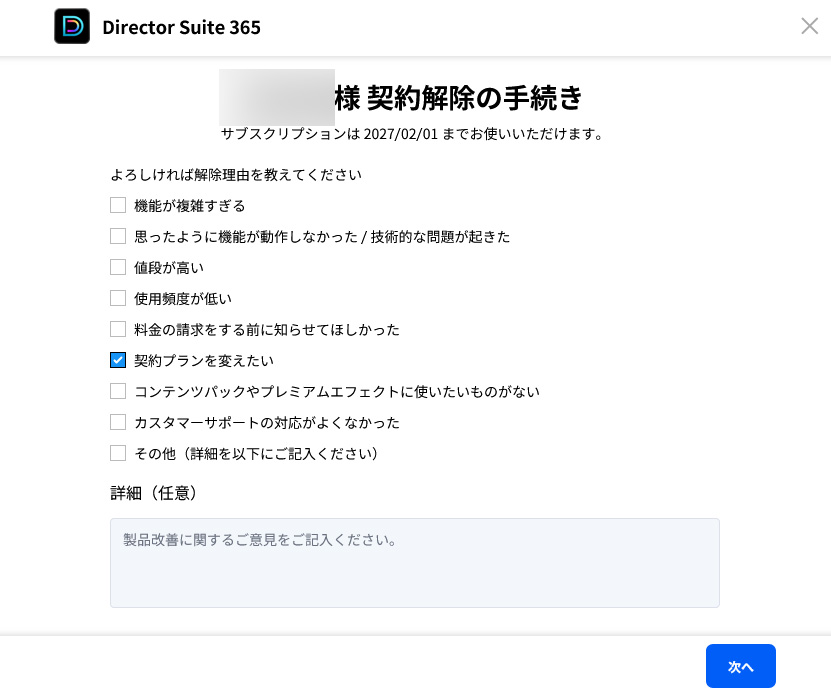Viewport: 831px width, 693px height.
Task: Click the 契約解除の手続き heading
Action: pyautogui.click(x=460, y=98)
